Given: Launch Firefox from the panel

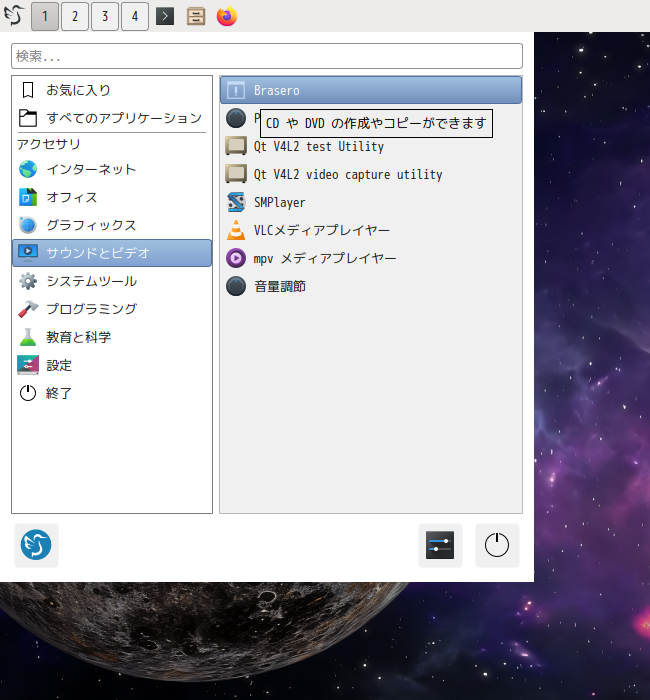Looking at the screenshot, I should coord(227,16).
